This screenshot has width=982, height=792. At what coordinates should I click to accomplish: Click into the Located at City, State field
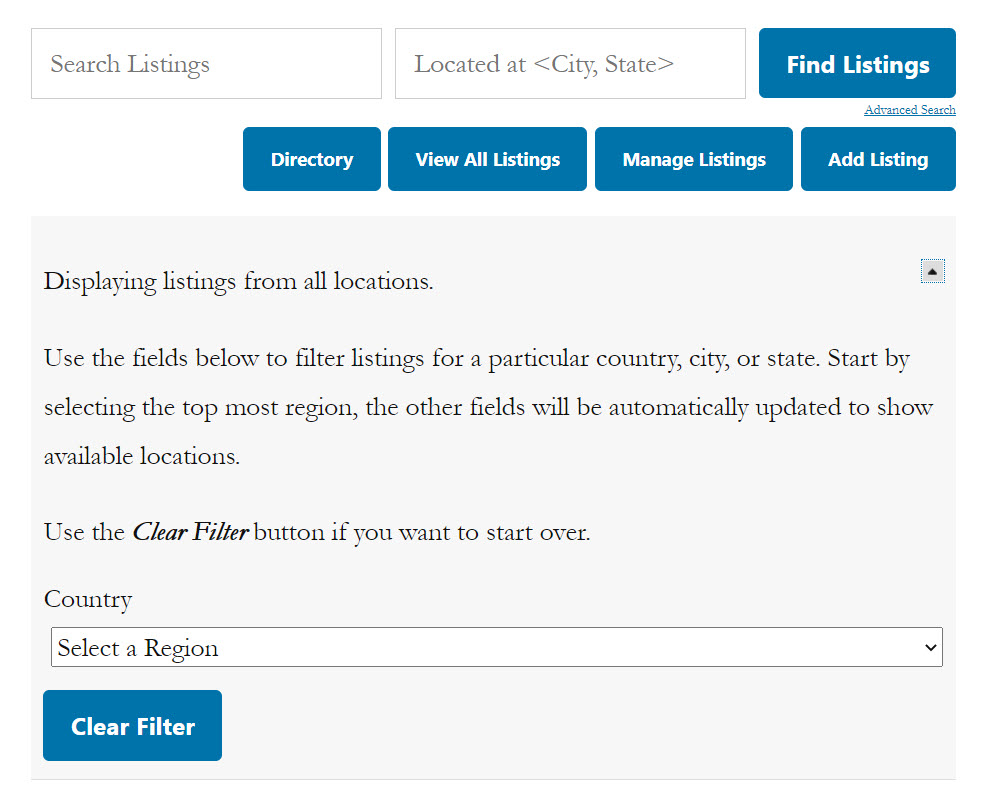point(570,63)
